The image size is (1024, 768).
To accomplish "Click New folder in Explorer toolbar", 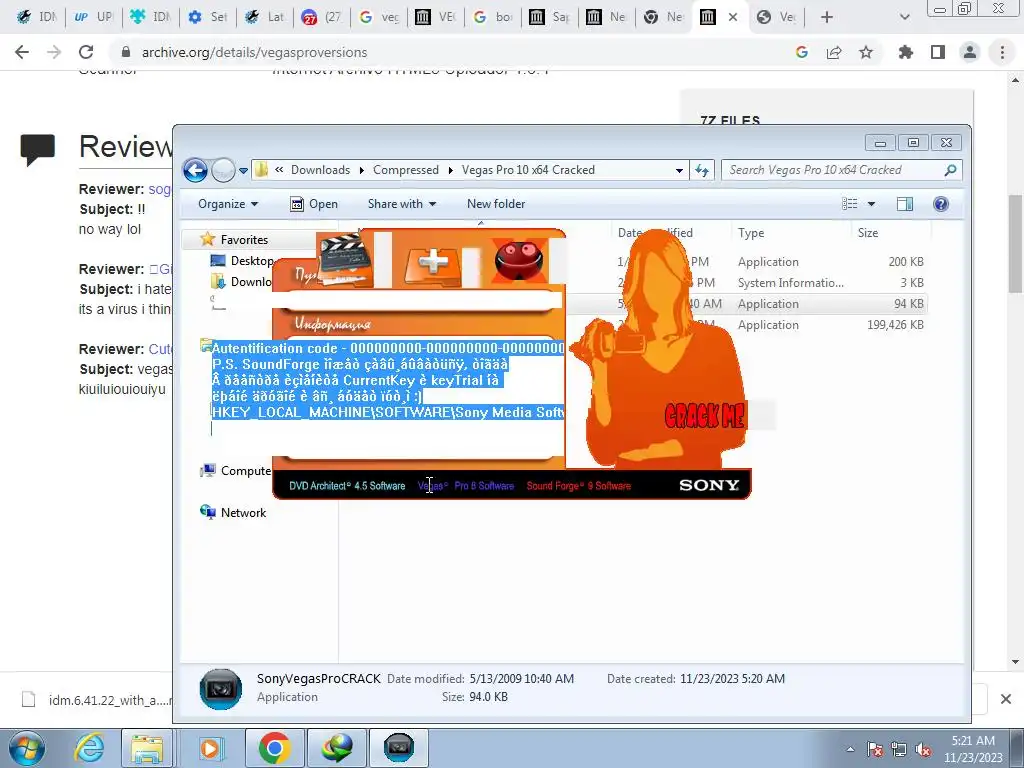I will [x=496, y=204].
